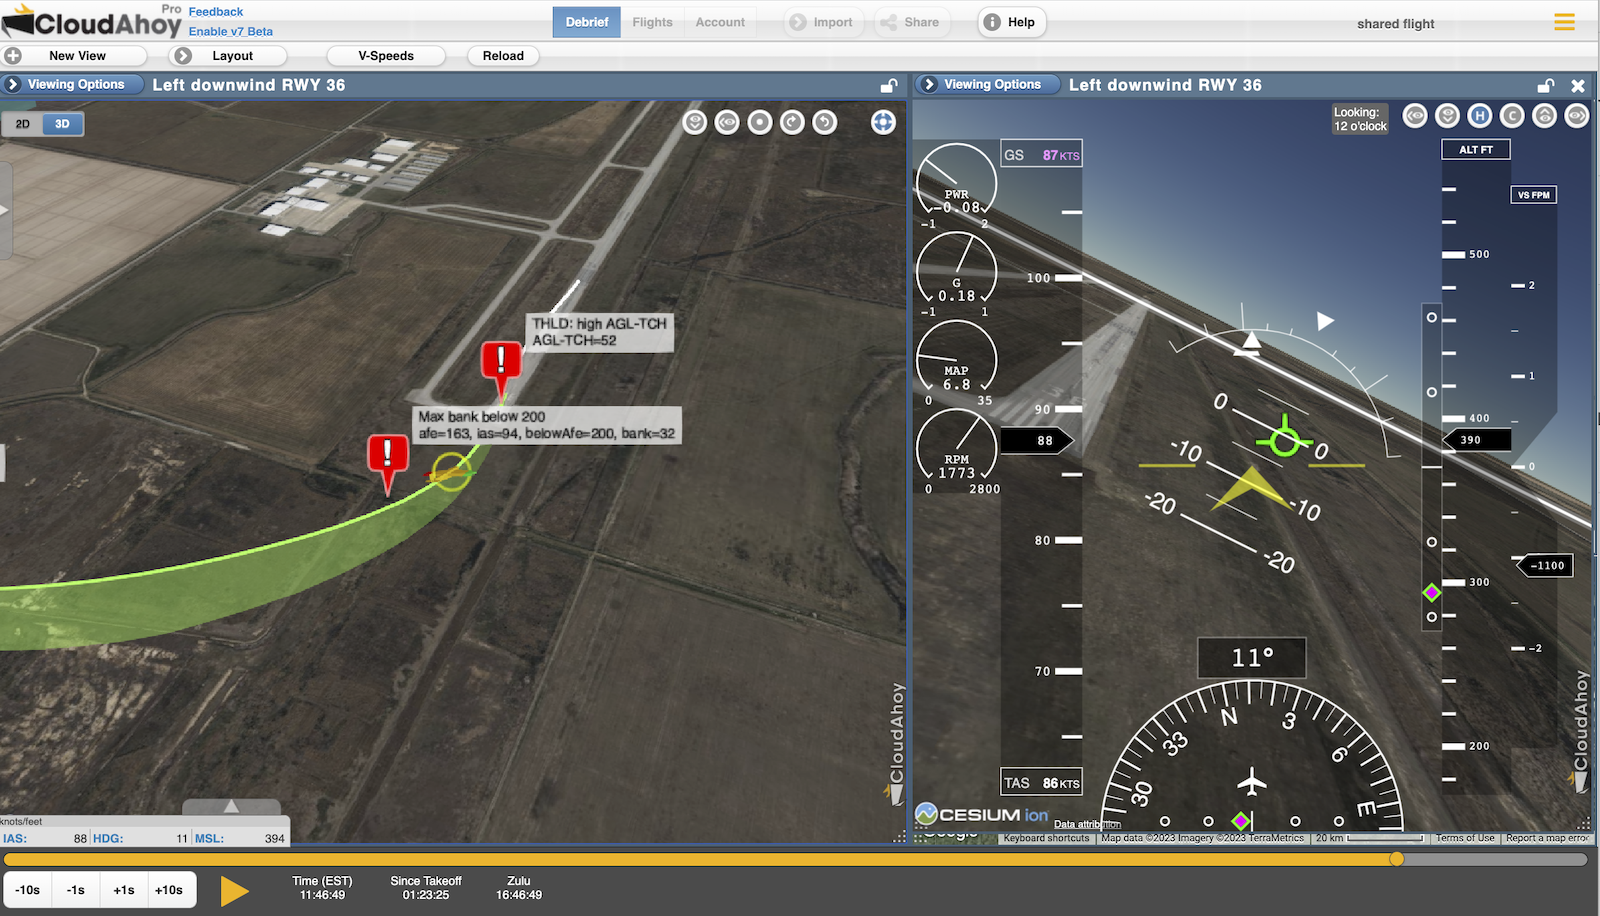Toggle the C cockpit button
The image size is (1600, 916).
(x=1512, y=116)
